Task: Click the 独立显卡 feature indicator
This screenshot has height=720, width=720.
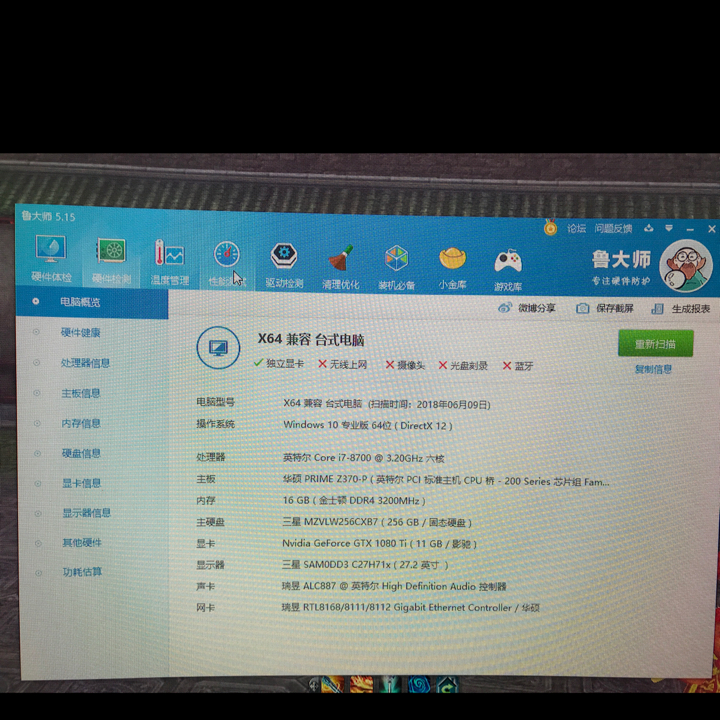Action: pyautogui.click(x=279, y=364)
